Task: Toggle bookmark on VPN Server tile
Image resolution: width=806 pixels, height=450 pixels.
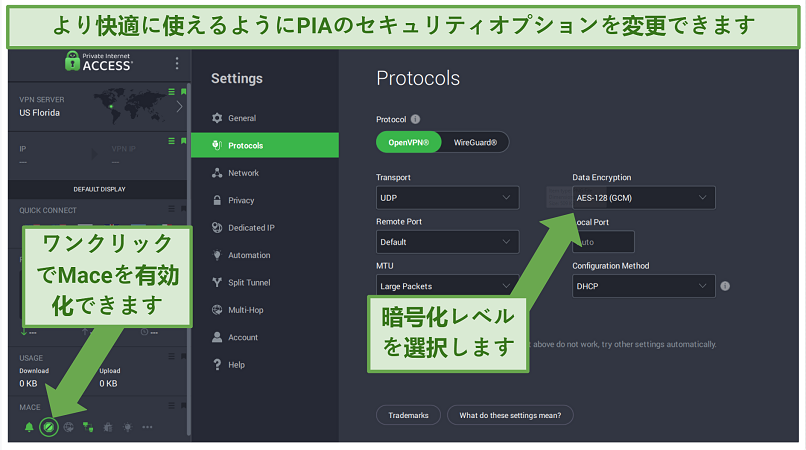Action: tap(184, 92)
